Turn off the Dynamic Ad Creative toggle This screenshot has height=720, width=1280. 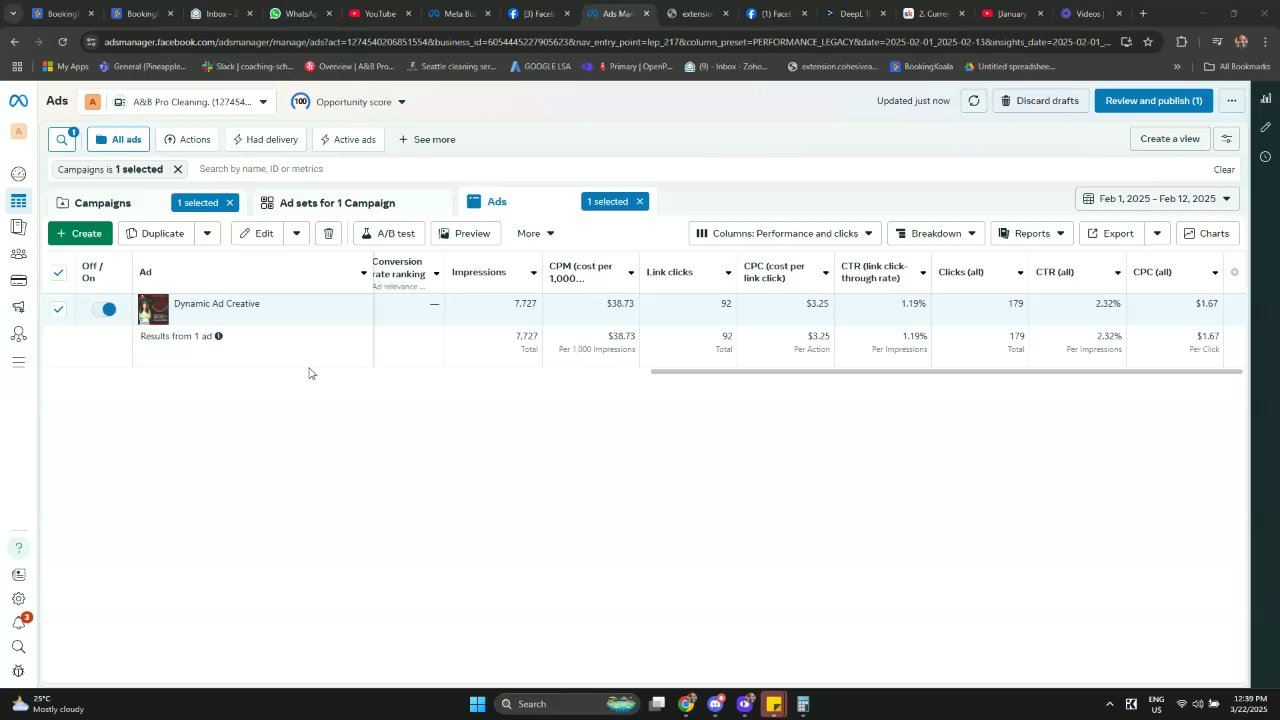104,309
